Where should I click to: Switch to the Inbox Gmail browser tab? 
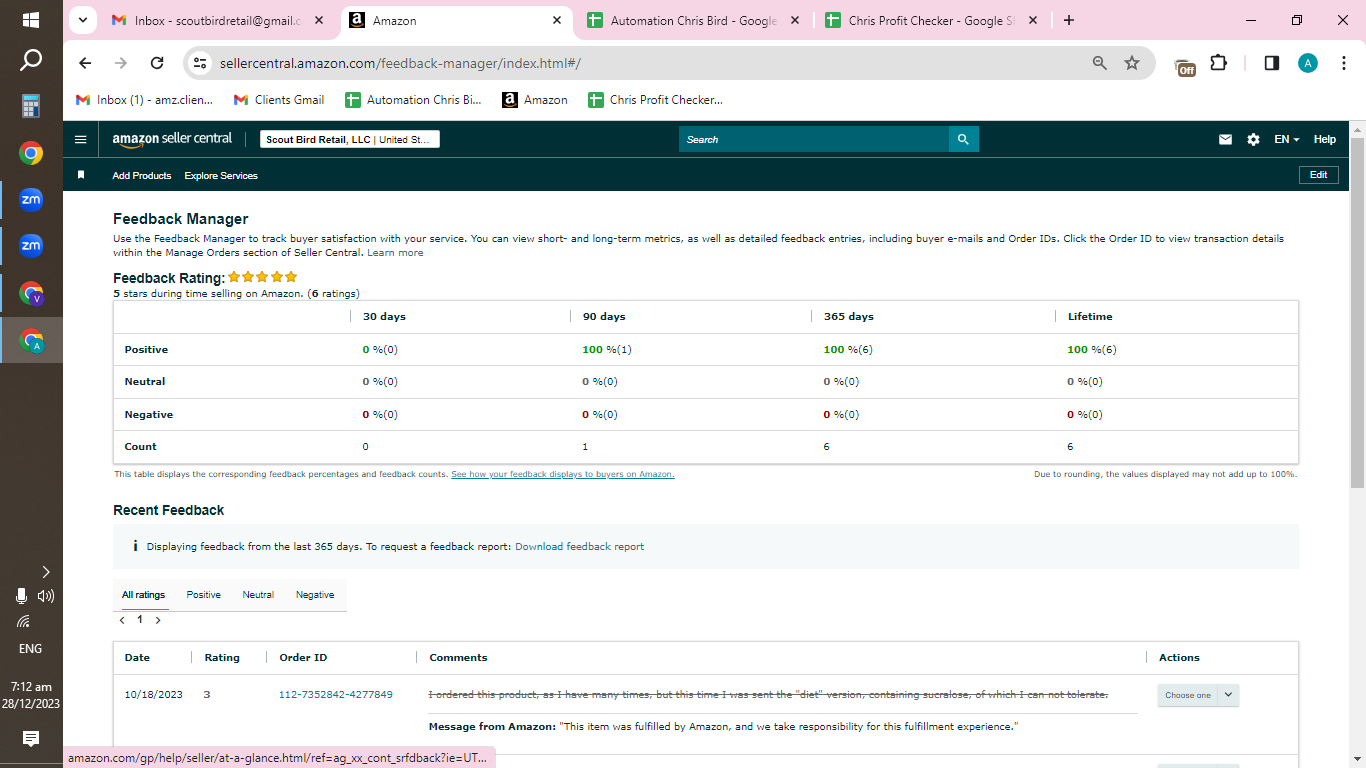coord(218,20)
